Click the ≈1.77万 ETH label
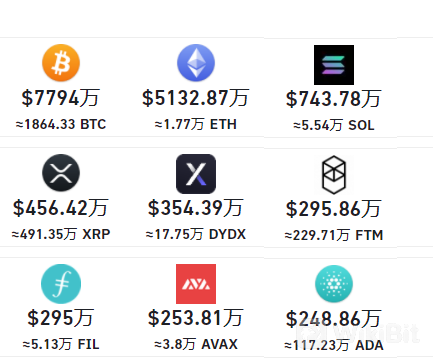433x364 pixels. tap(196, 125)
